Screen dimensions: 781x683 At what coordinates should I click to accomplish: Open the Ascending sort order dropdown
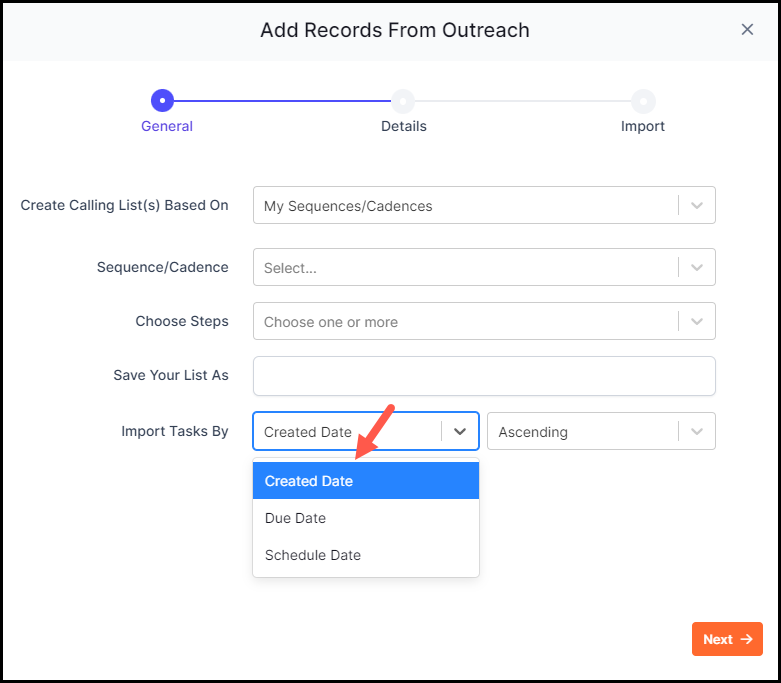coord(601,431)
